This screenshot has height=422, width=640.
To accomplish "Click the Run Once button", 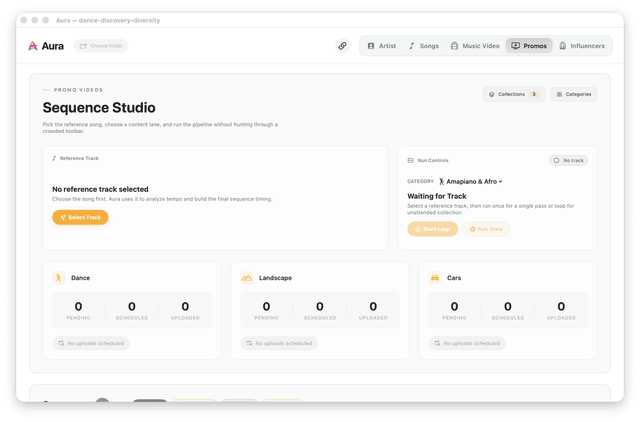I will click(x=486, y=229).
